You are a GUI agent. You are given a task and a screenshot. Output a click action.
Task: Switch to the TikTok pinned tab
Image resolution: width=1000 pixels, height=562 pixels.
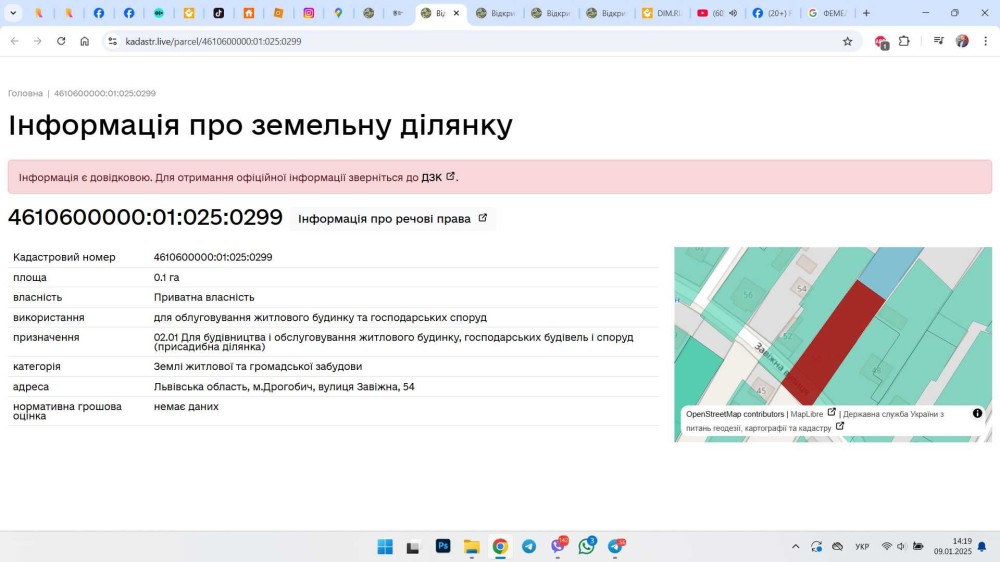point(218,13)
